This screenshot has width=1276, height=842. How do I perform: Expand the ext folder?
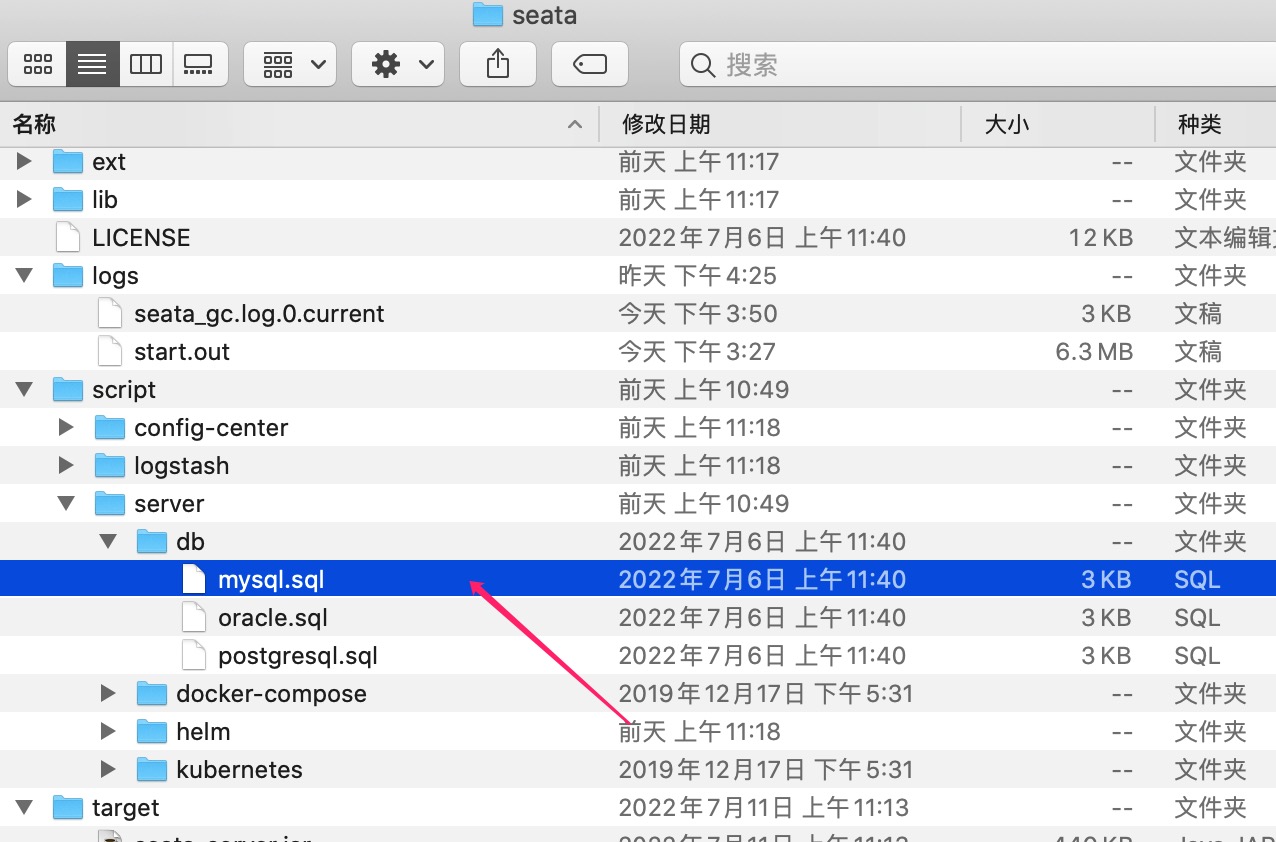point(24,161)
